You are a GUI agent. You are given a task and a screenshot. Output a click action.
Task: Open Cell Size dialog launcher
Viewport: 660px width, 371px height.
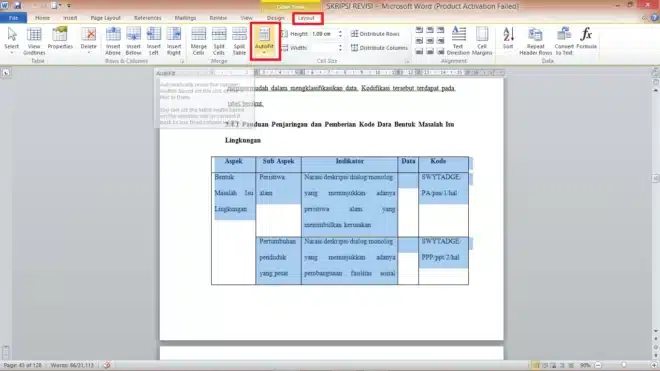[x=407, y=61]
